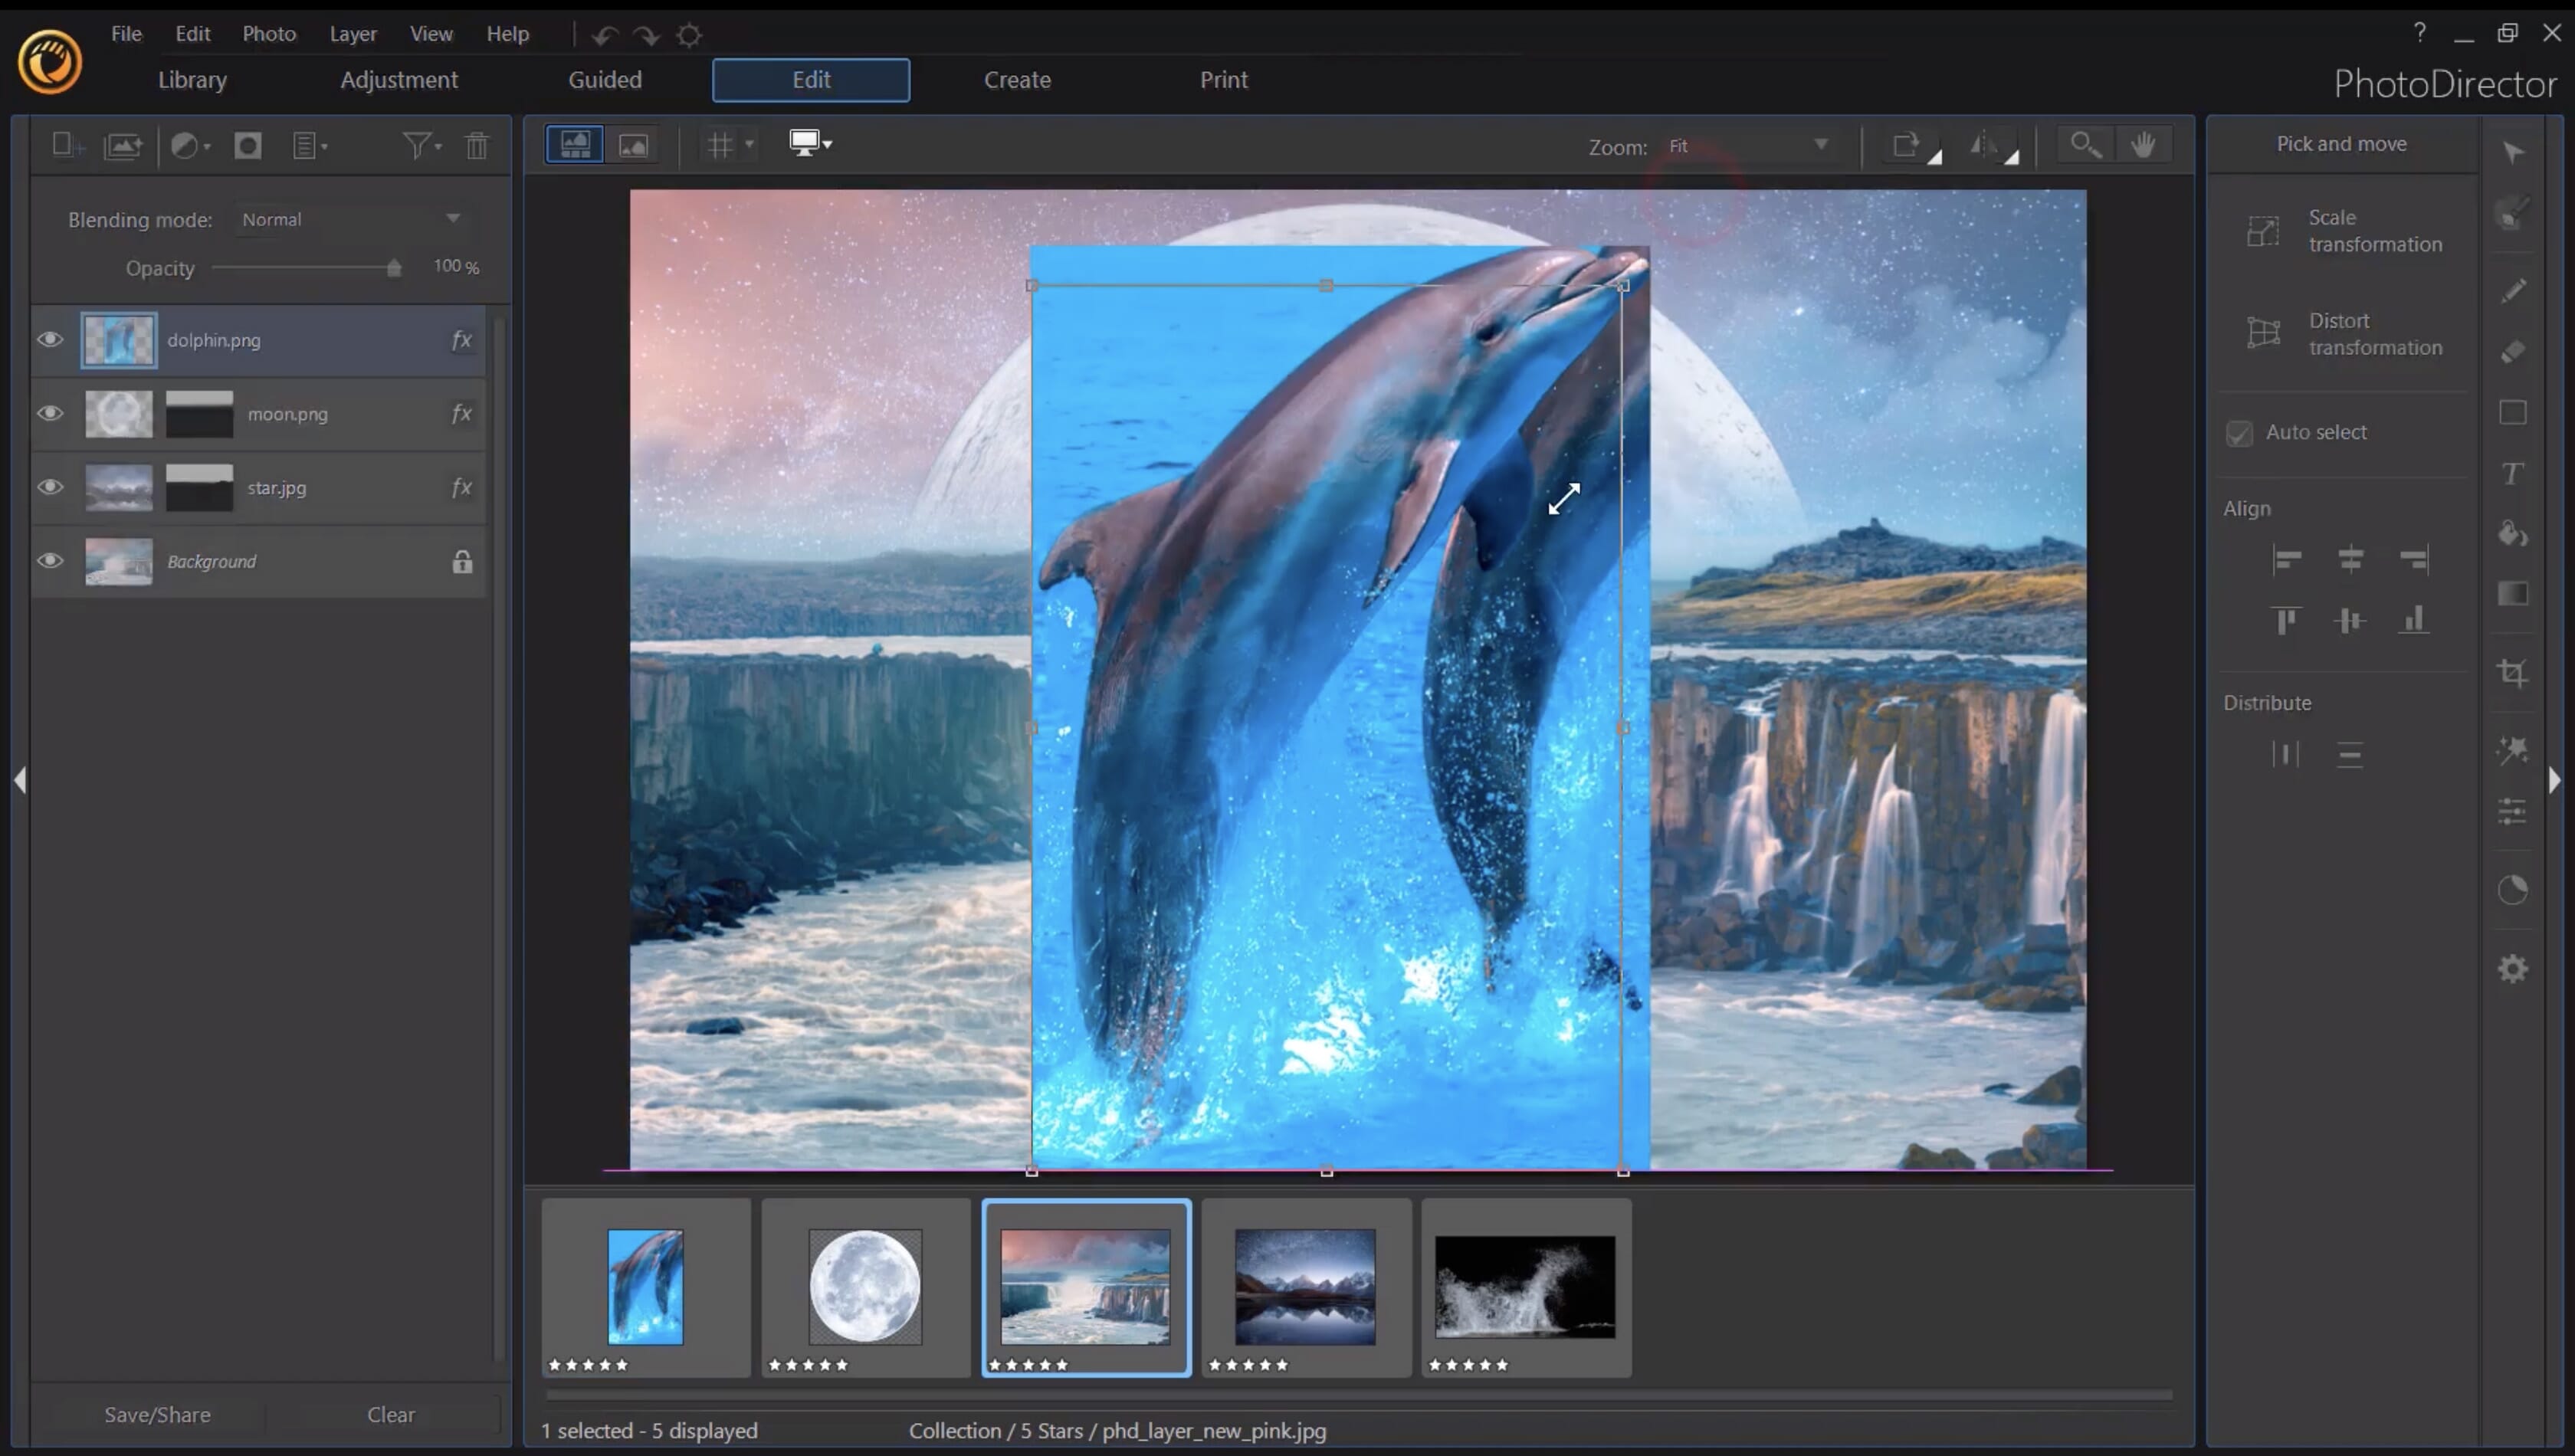2575x1456 pixels.
Task: Click the center vertical distribution icon
Action: point(2350,752)
